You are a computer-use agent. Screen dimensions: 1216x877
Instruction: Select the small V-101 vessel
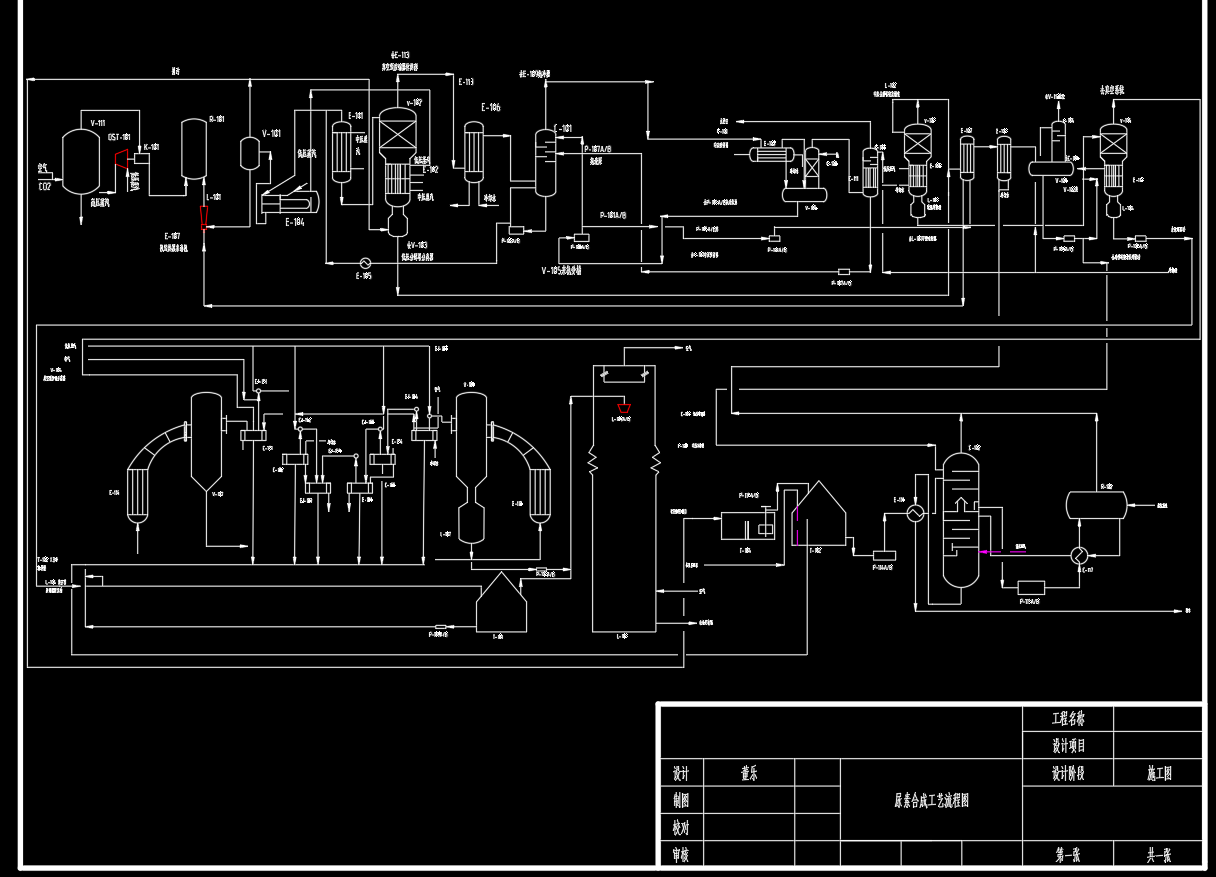[x=250, y=152]
